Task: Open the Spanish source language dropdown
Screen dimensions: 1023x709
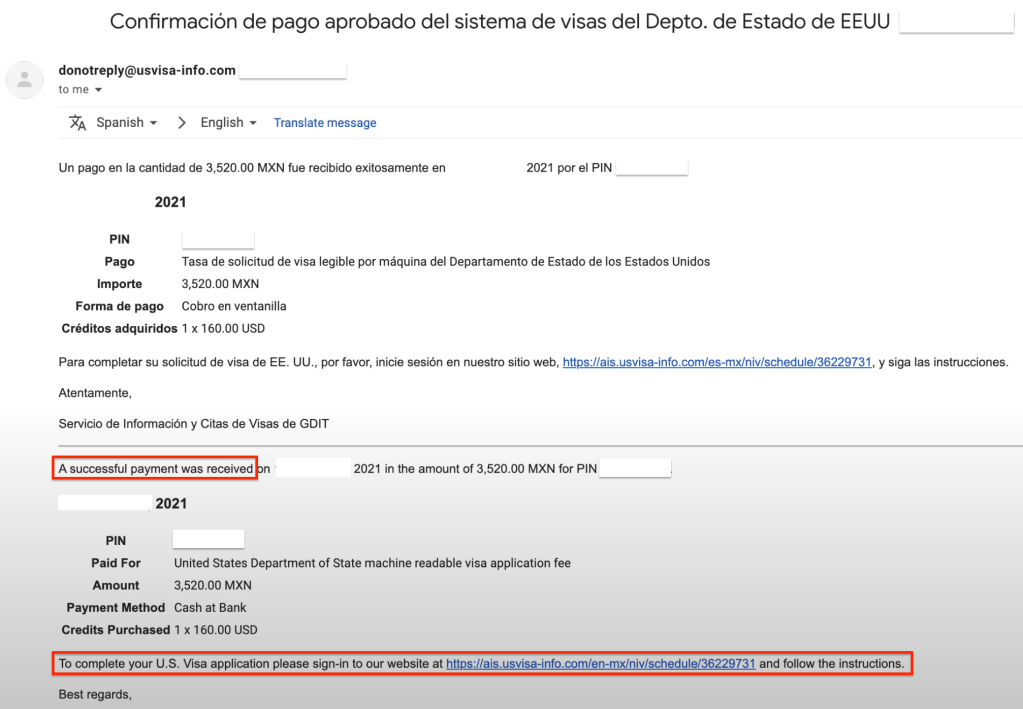Action: point(127,122)
